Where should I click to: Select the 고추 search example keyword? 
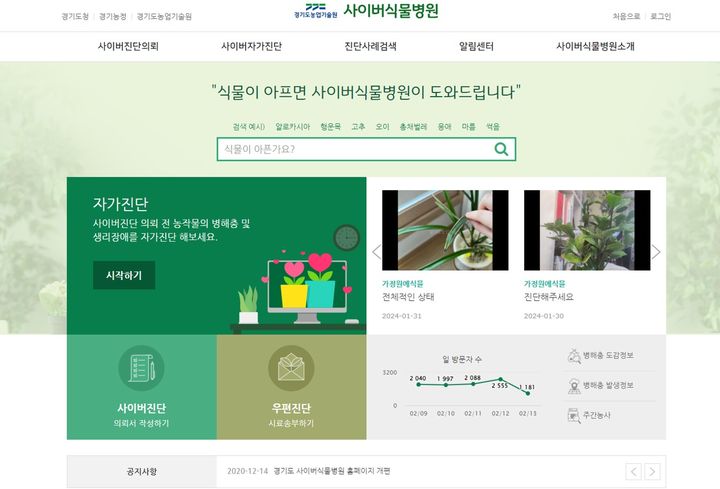click(x=358, y=127)
